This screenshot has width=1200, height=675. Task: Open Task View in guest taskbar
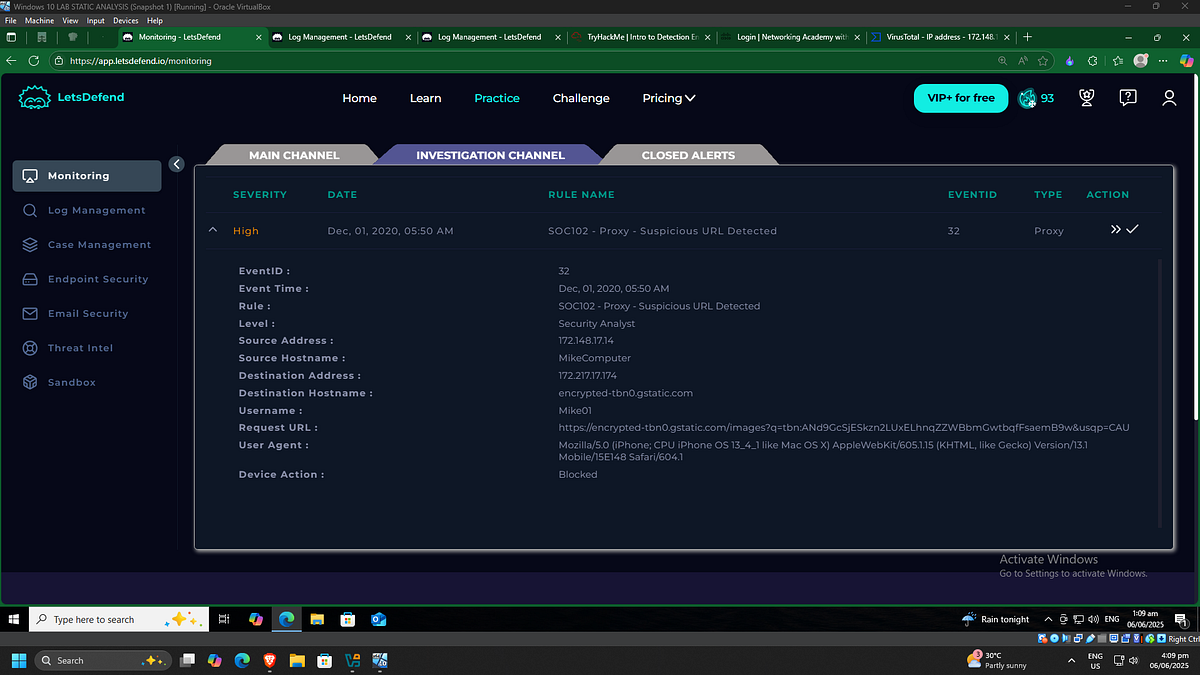(224, 619)
